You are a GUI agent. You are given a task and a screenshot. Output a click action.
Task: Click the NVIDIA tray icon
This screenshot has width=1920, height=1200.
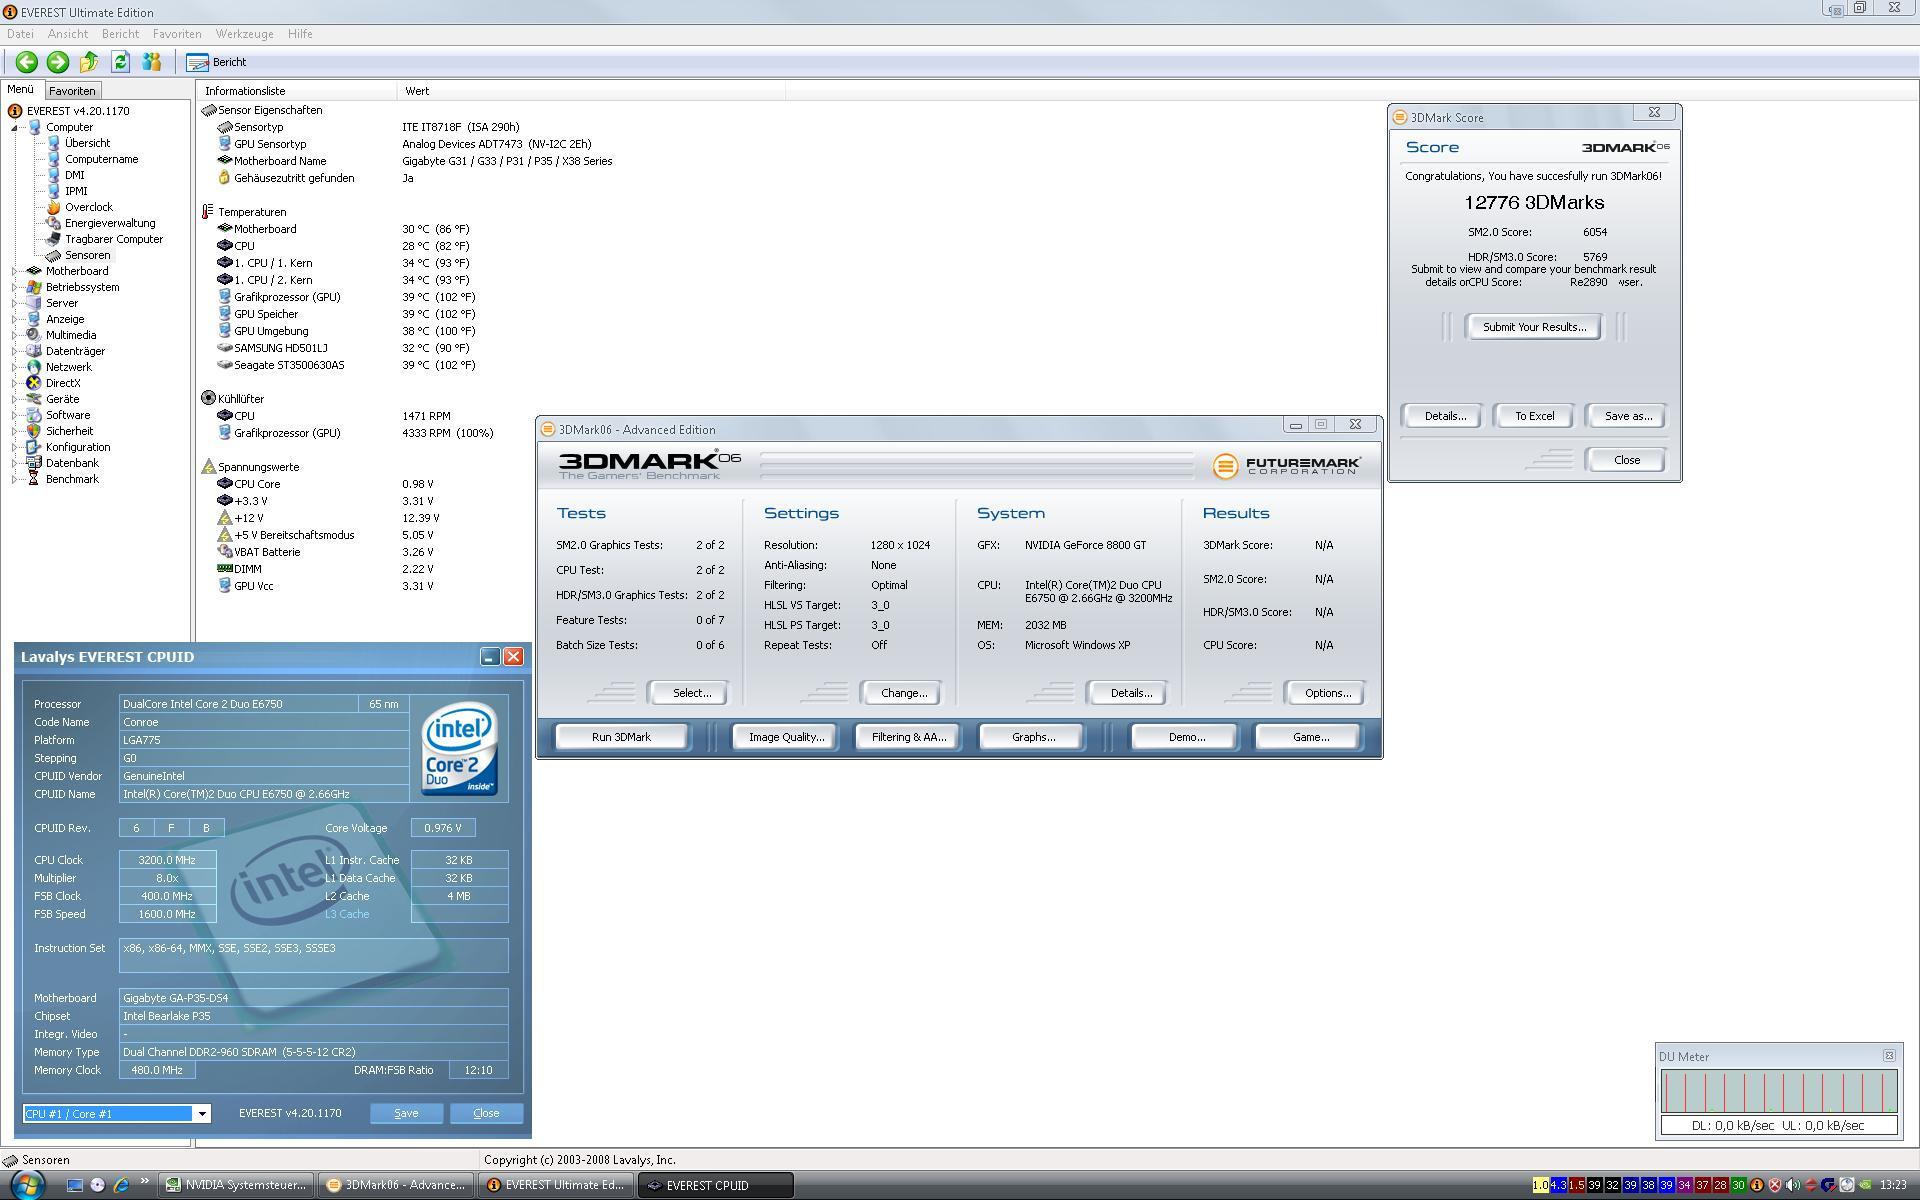pos(1865,1185)
